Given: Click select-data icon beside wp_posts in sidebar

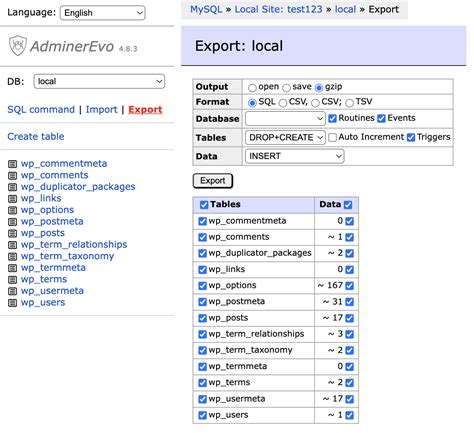Looking at the screenshot, I should [x=12, y=233].
